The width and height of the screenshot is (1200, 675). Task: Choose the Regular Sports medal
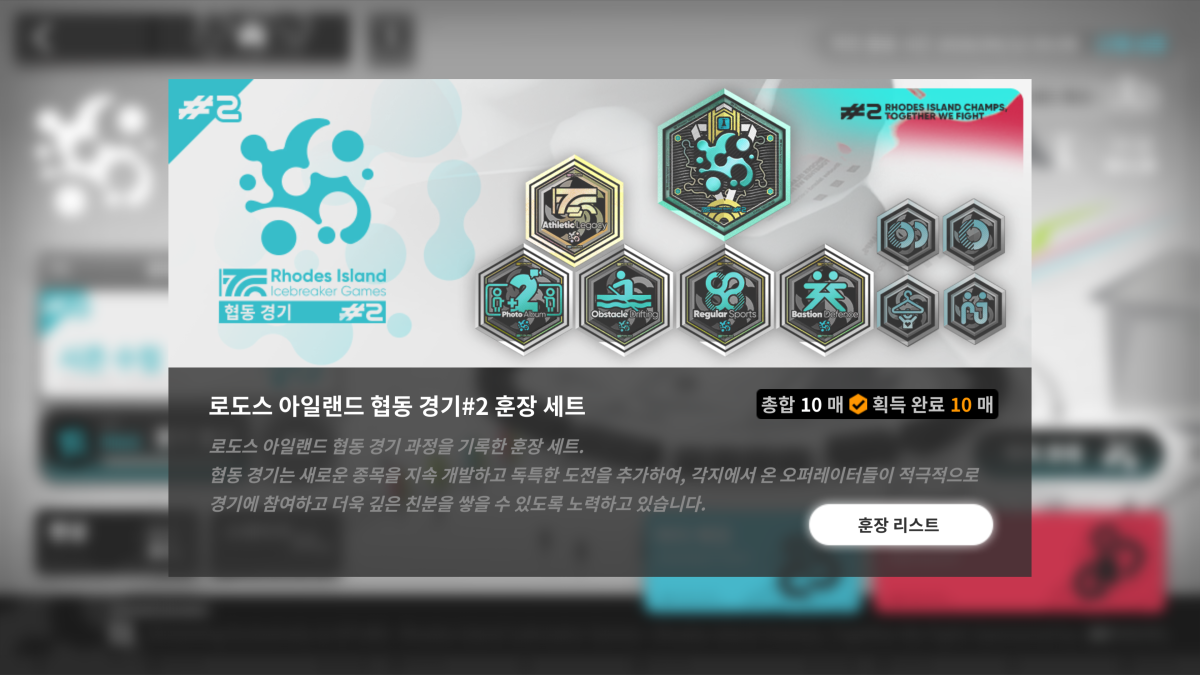pos(725,298)
